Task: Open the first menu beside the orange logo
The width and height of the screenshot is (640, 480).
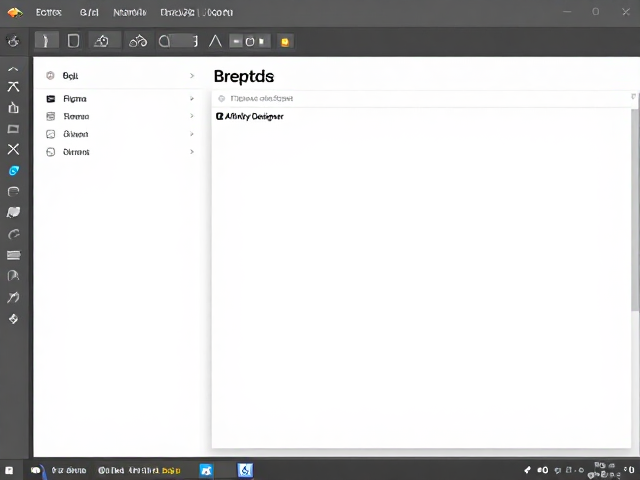Action: coord(49,13)
